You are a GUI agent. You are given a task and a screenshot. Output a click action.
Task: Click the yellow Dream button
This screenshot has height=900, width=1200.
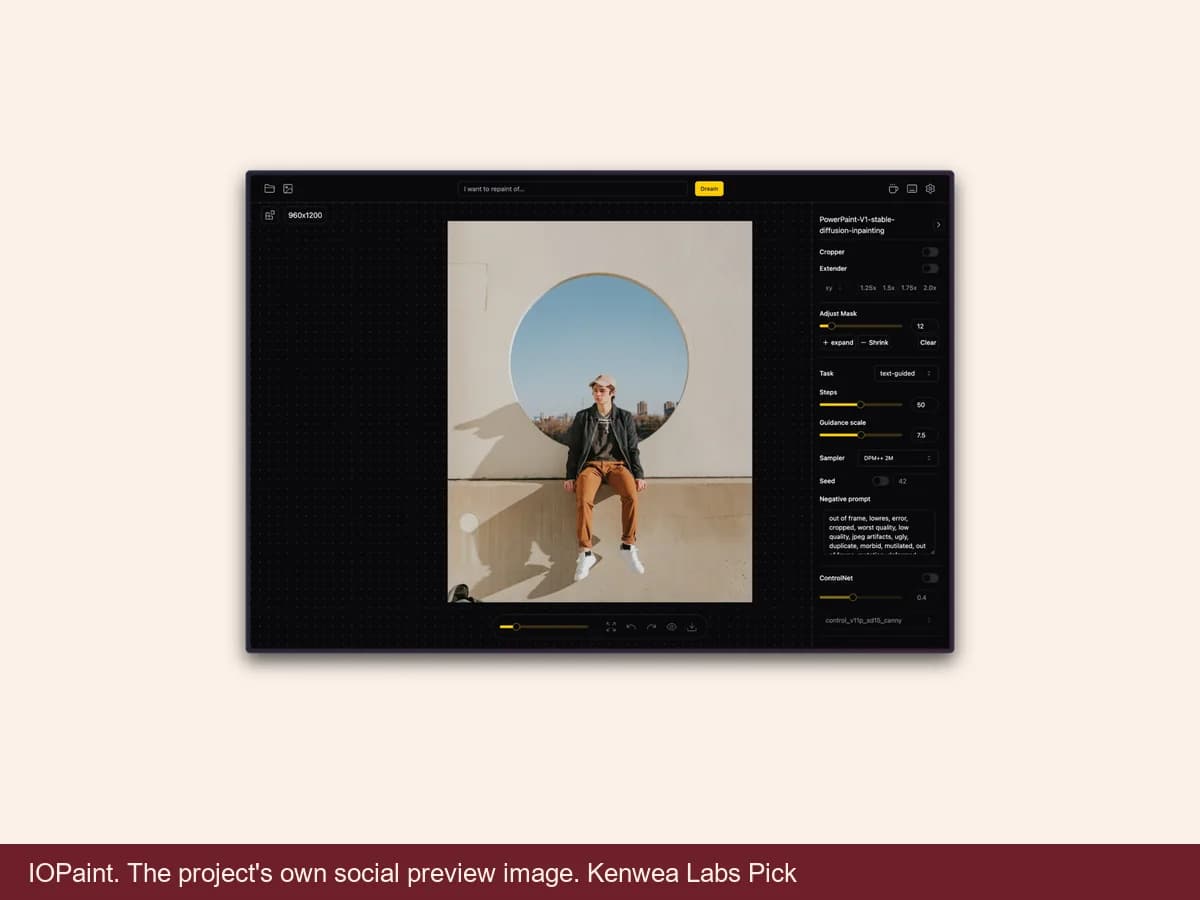point(709,188)
